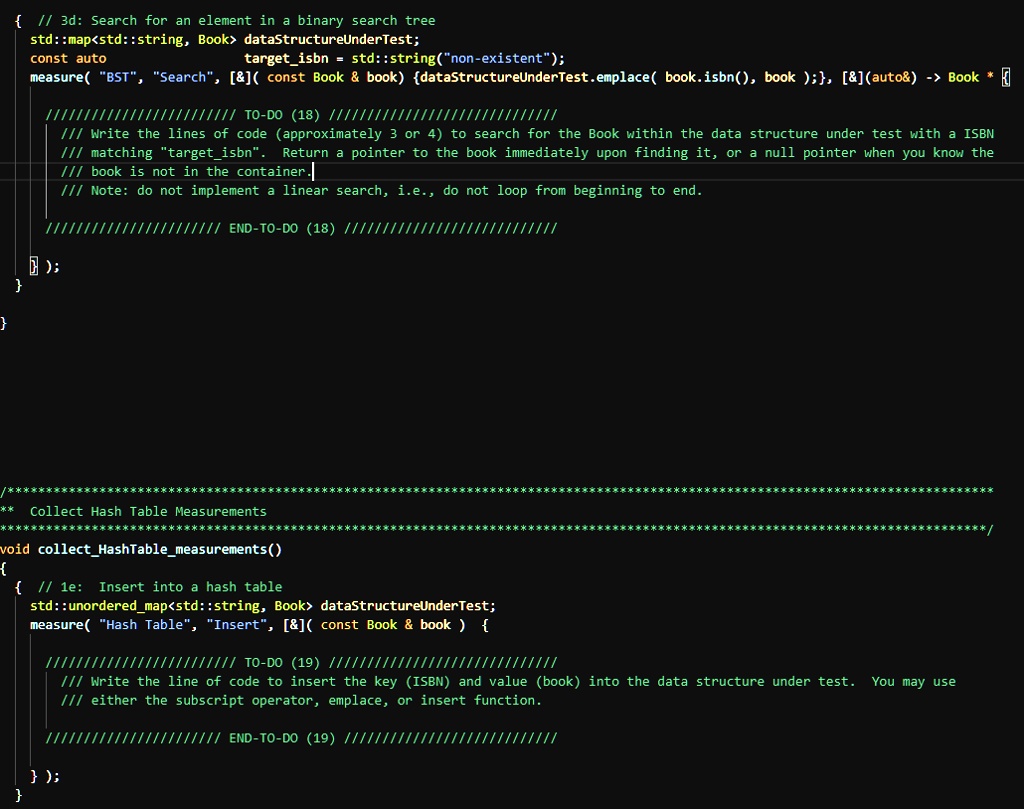This screenshot has width=1024, height=809.
Task: Click the 'target_isbn' variable declaration name
Action: (286, 58)
